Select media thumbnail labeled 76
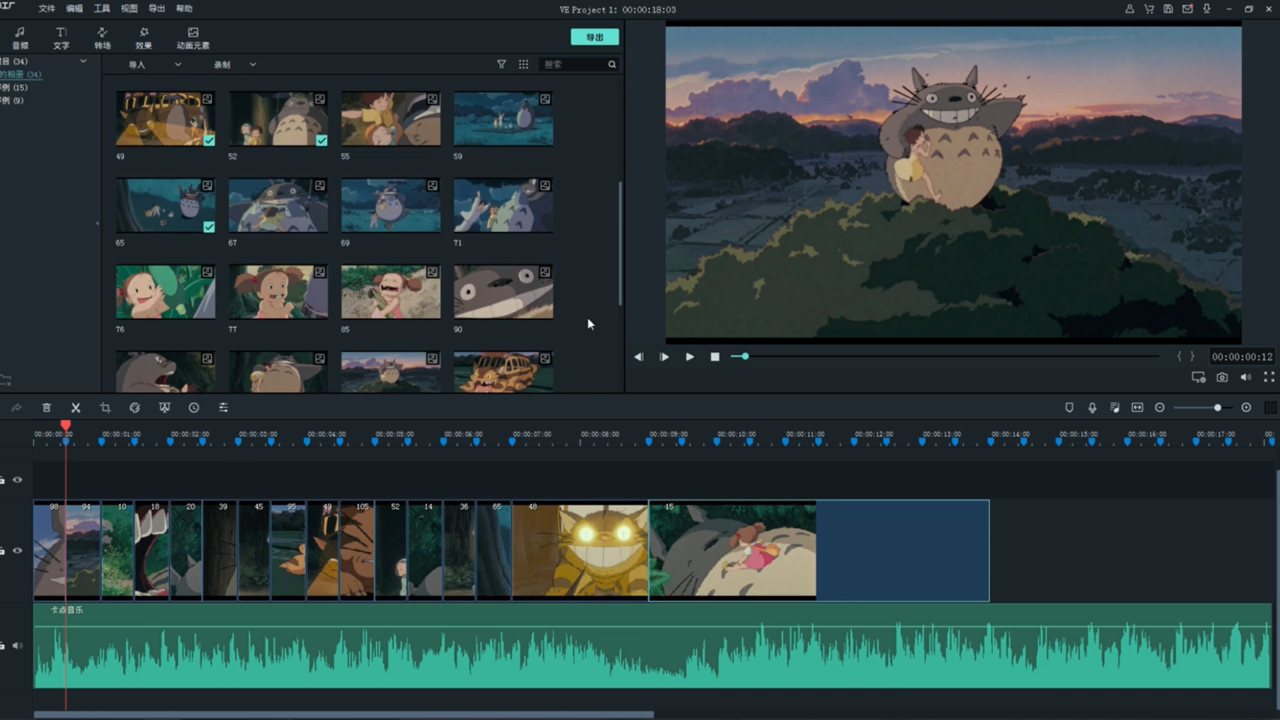The image size is (1280, 720). [165, 292]
